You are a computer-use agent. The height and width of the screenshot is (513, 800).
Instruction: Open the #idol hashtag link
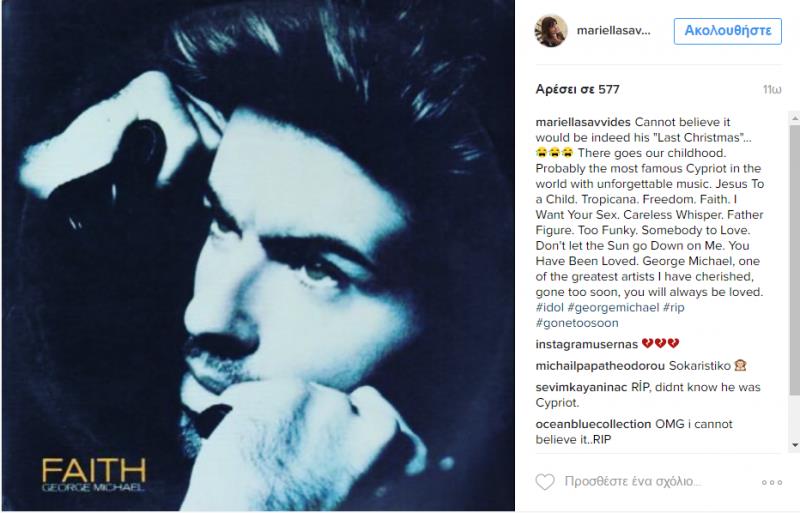(549, 307)
